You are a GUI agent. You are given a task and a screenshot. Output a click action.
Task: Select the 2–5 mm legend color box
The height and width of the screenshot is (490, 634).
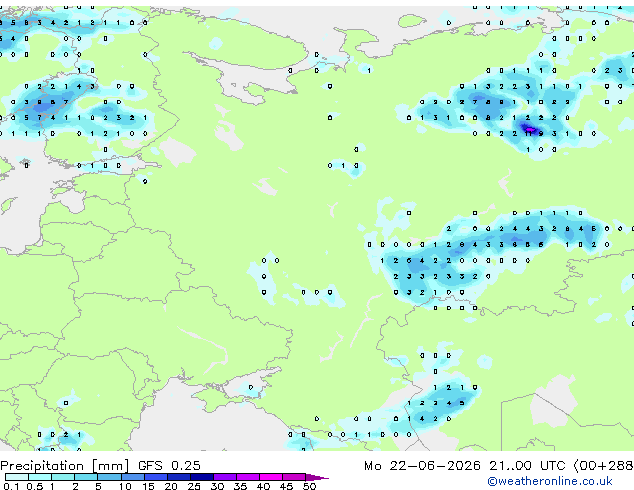(x=86, y=477)
